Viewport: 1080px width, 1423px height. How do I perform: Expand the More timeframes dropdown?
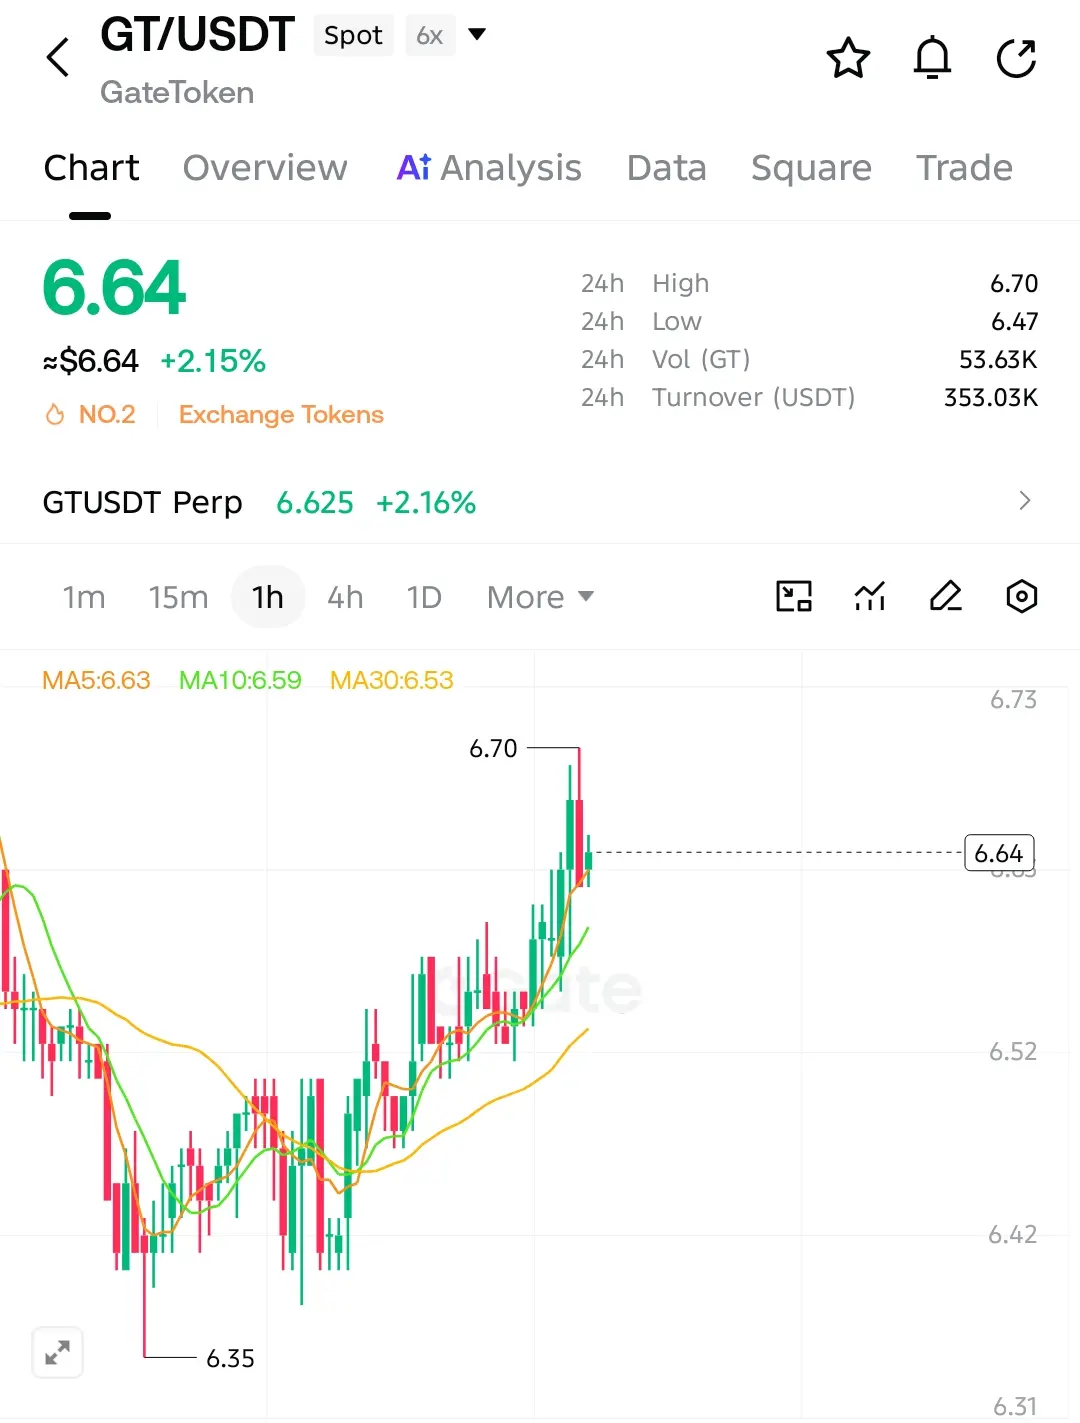coord(540,597)
